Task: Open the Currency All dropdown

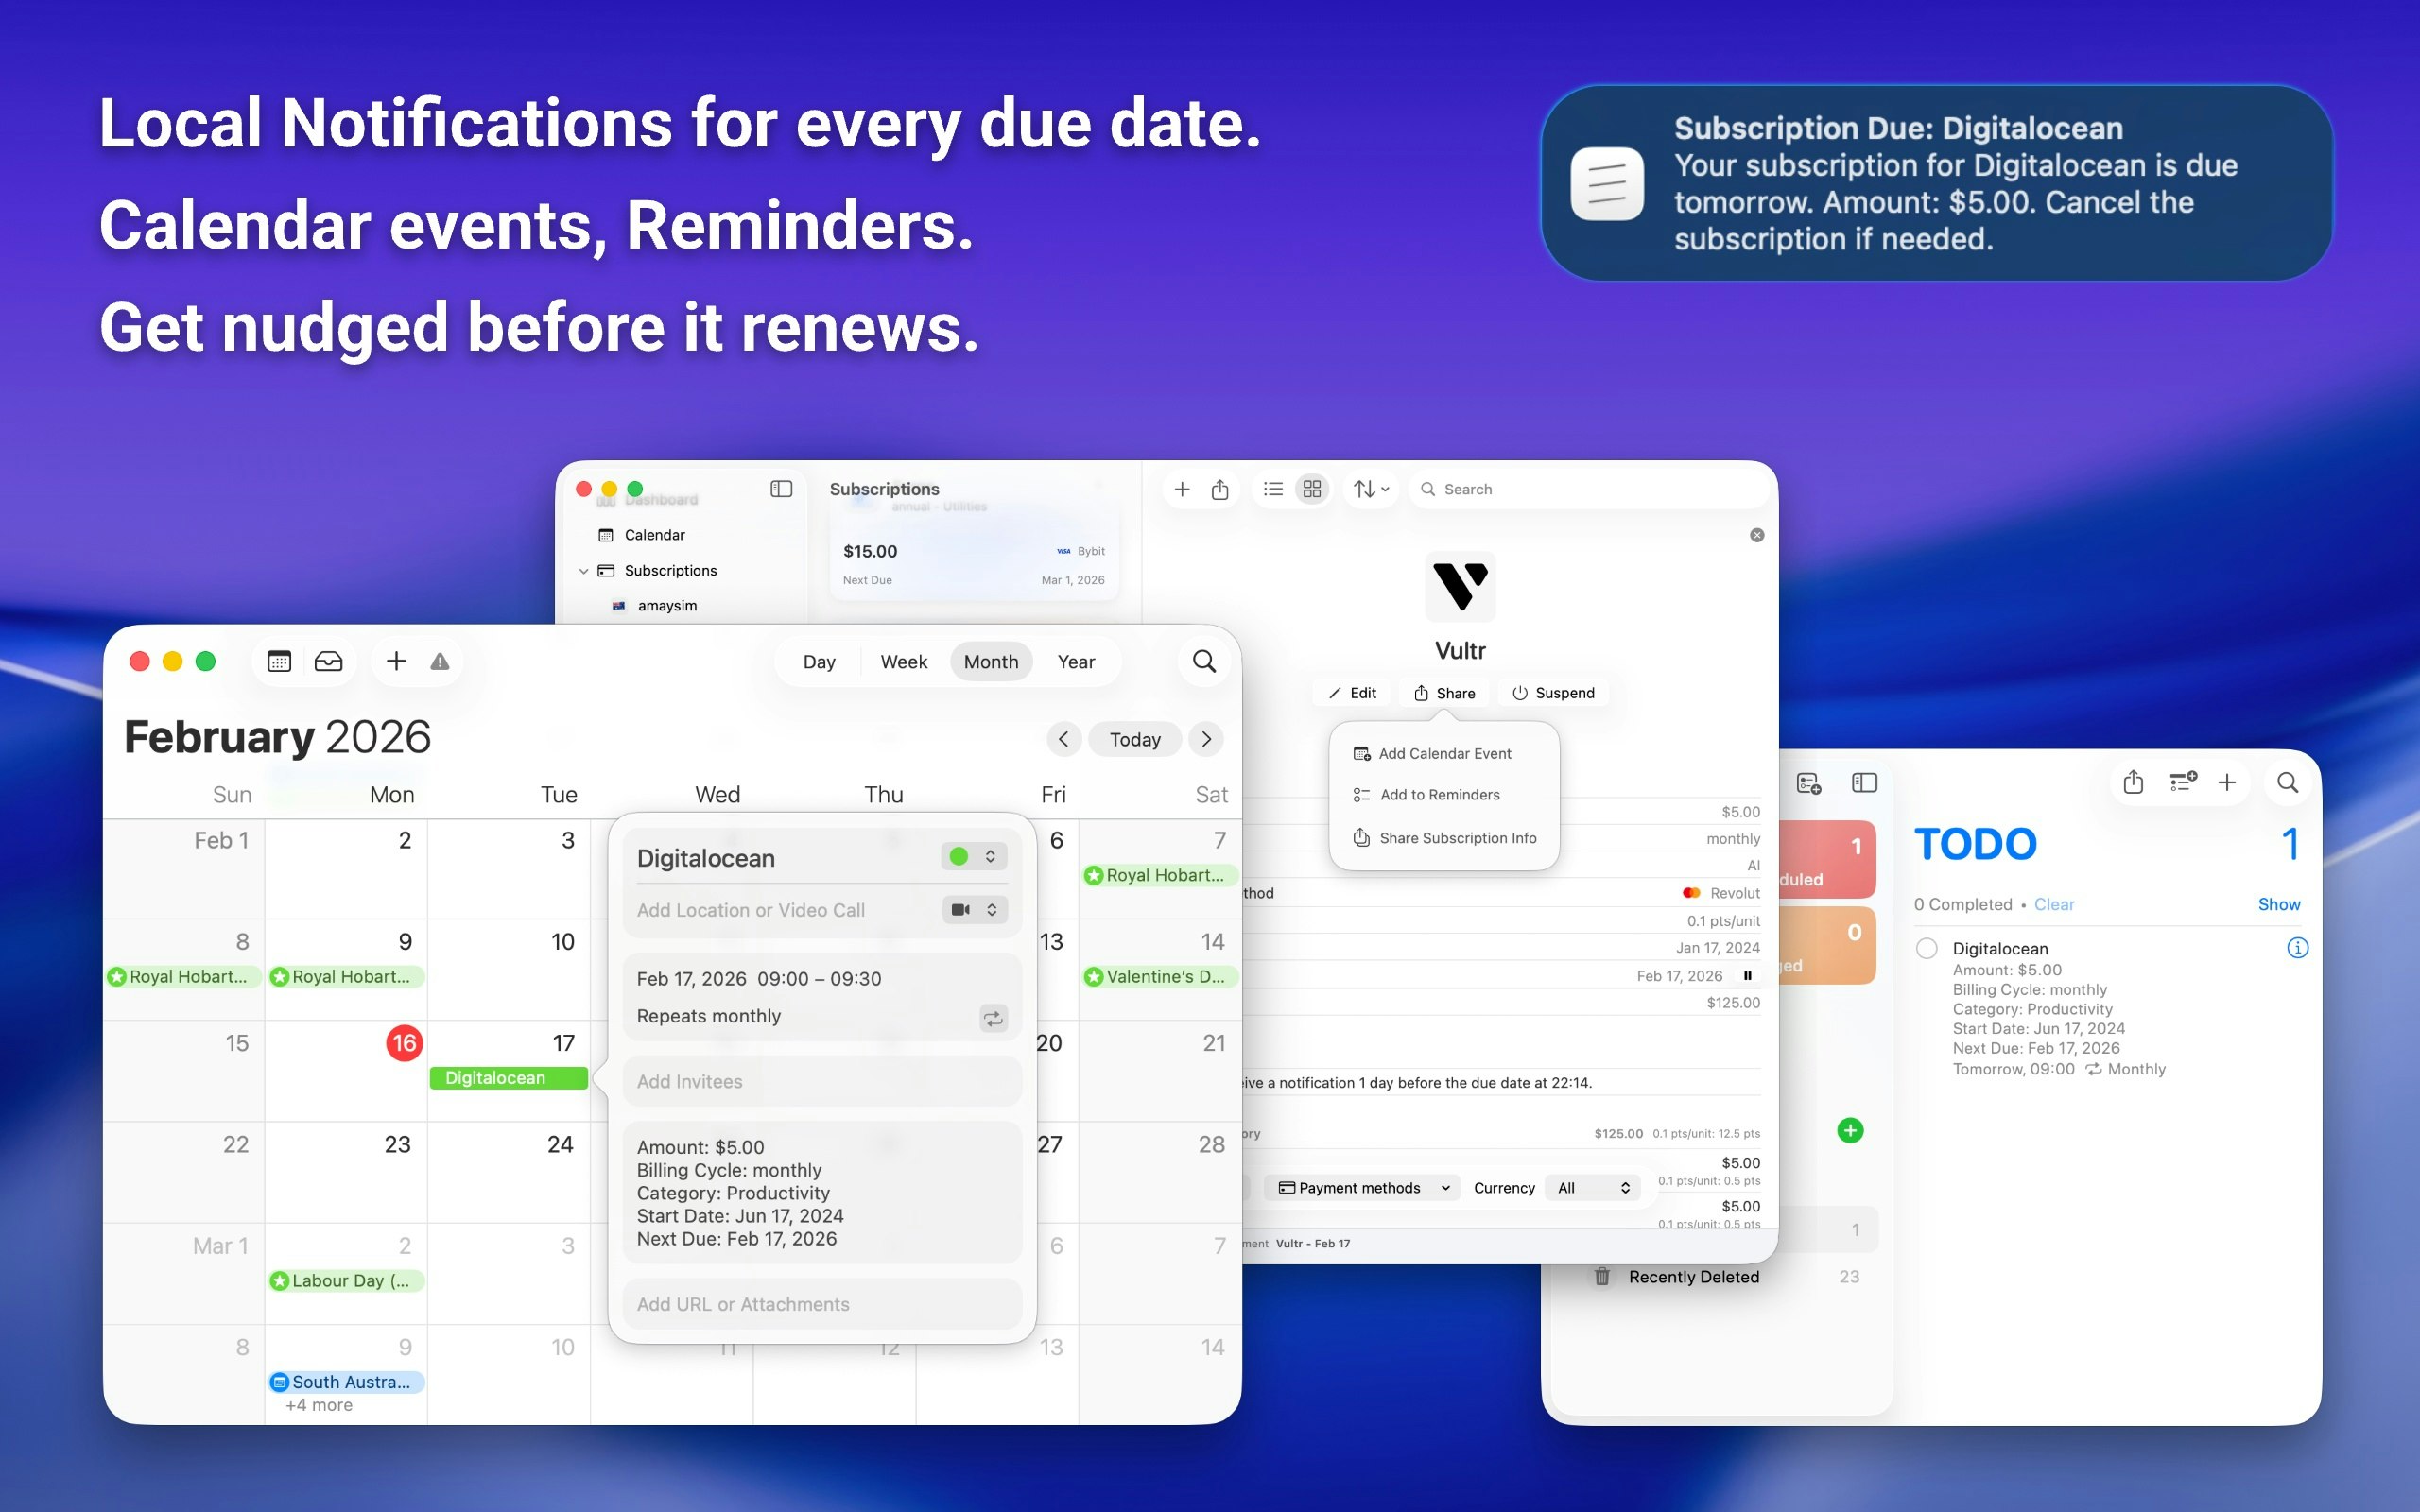Action: pos(1593,1188)
